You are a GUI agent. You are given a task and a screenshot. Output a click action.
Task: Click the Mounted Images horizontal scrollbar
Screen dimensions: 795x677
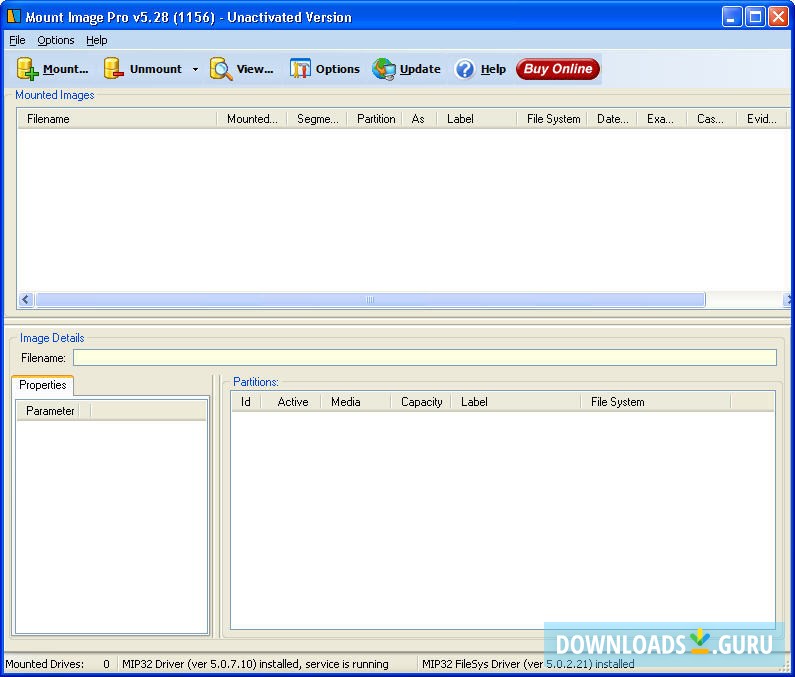pyautogui.click(x=370, y=300)
